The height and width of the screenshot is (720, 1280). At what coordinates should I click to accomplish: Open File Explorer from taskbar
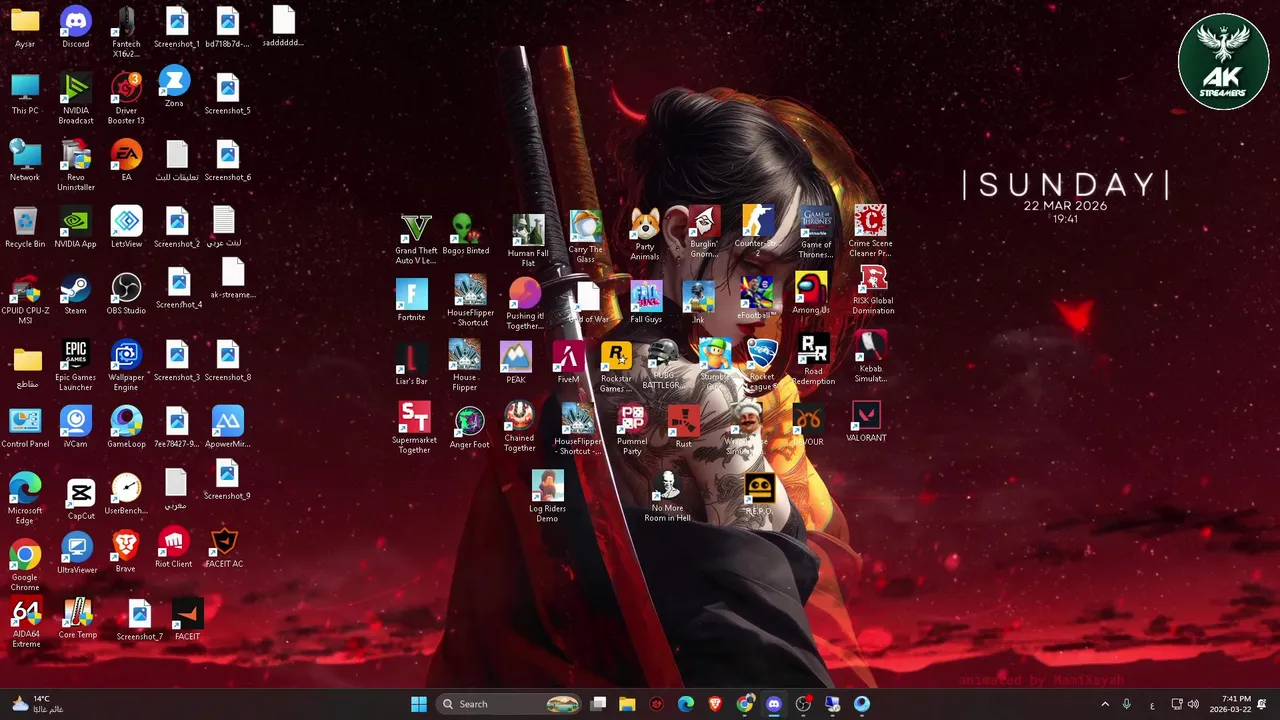point(627,704)
